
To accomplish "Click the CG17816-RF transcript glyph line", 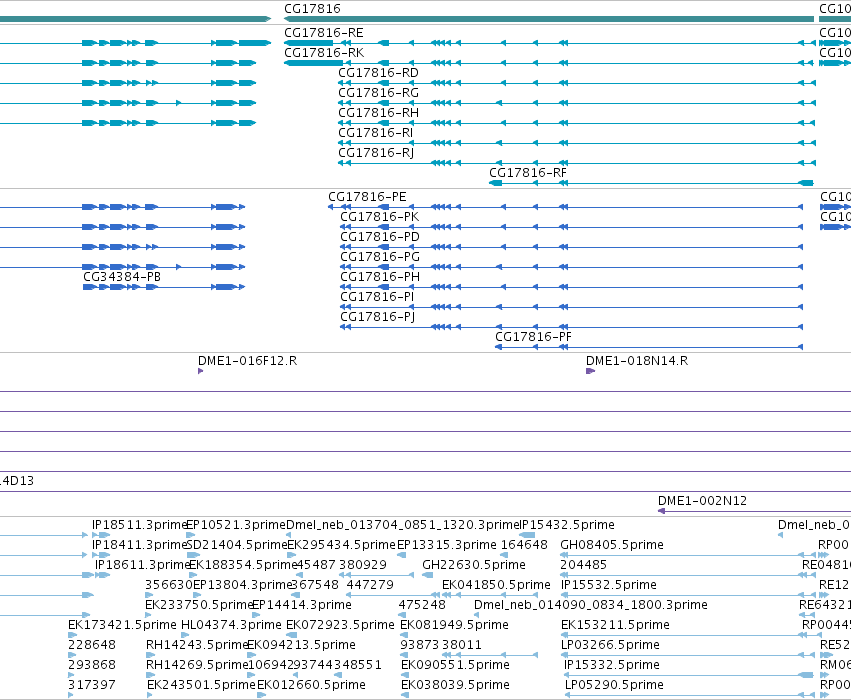I will pyautogui.click(x=651, y=183).
